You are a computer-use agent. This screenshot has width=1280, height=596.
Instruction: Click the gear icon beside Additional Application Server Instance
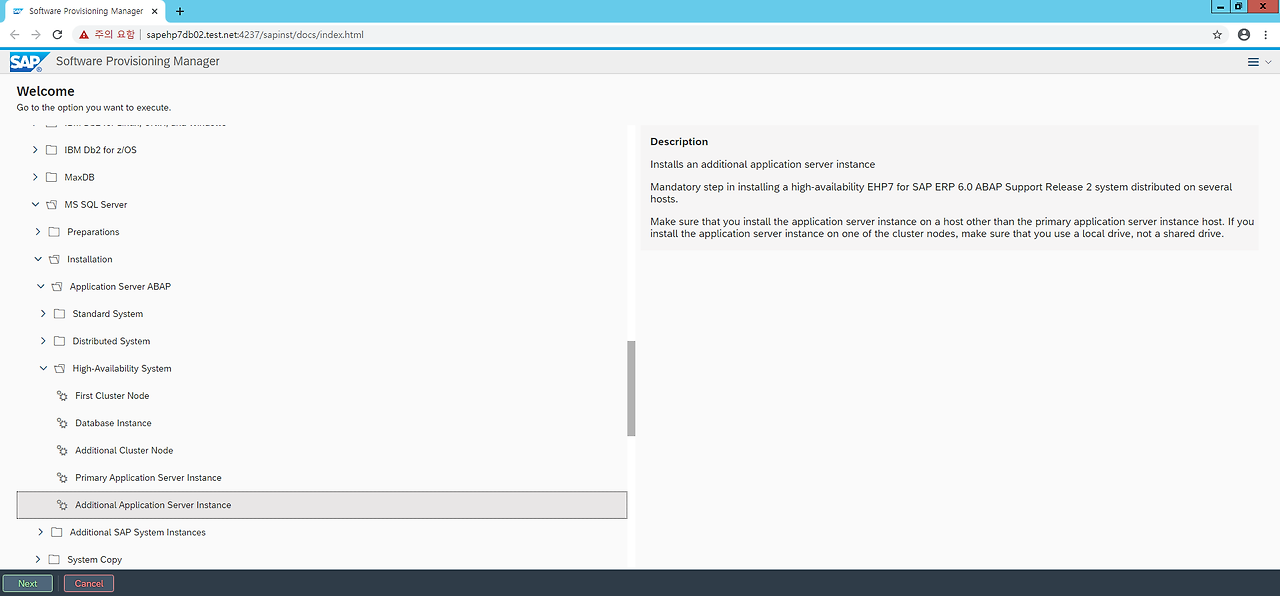tap(62, 505)
